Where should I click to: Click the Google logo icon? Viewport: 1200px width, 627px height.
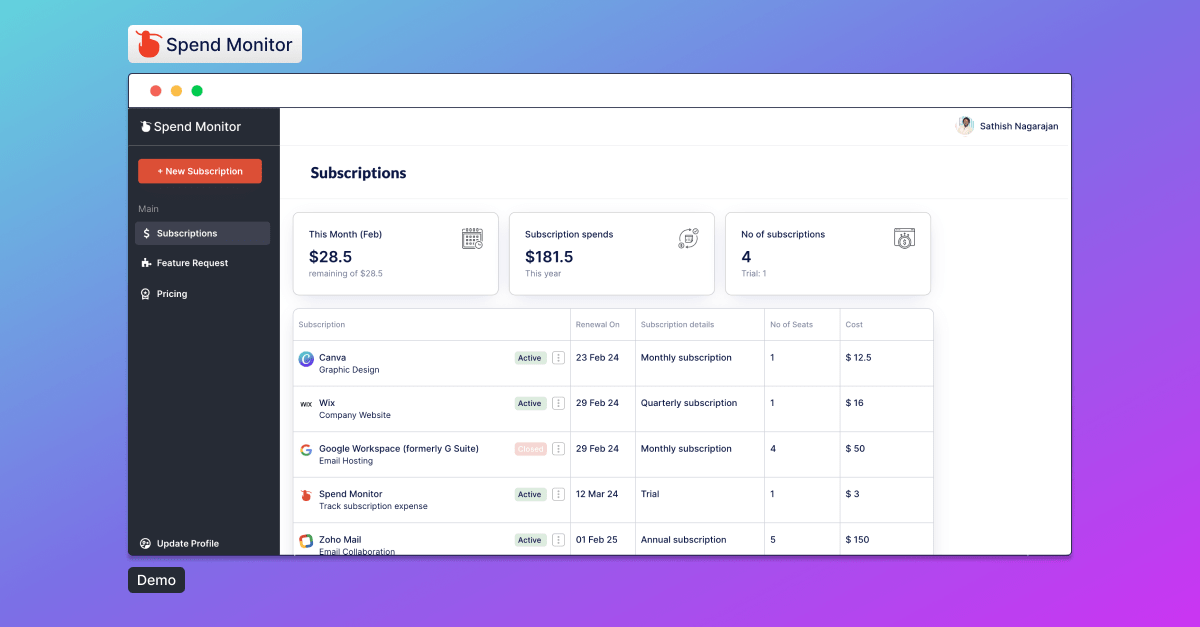coord(306,450)
